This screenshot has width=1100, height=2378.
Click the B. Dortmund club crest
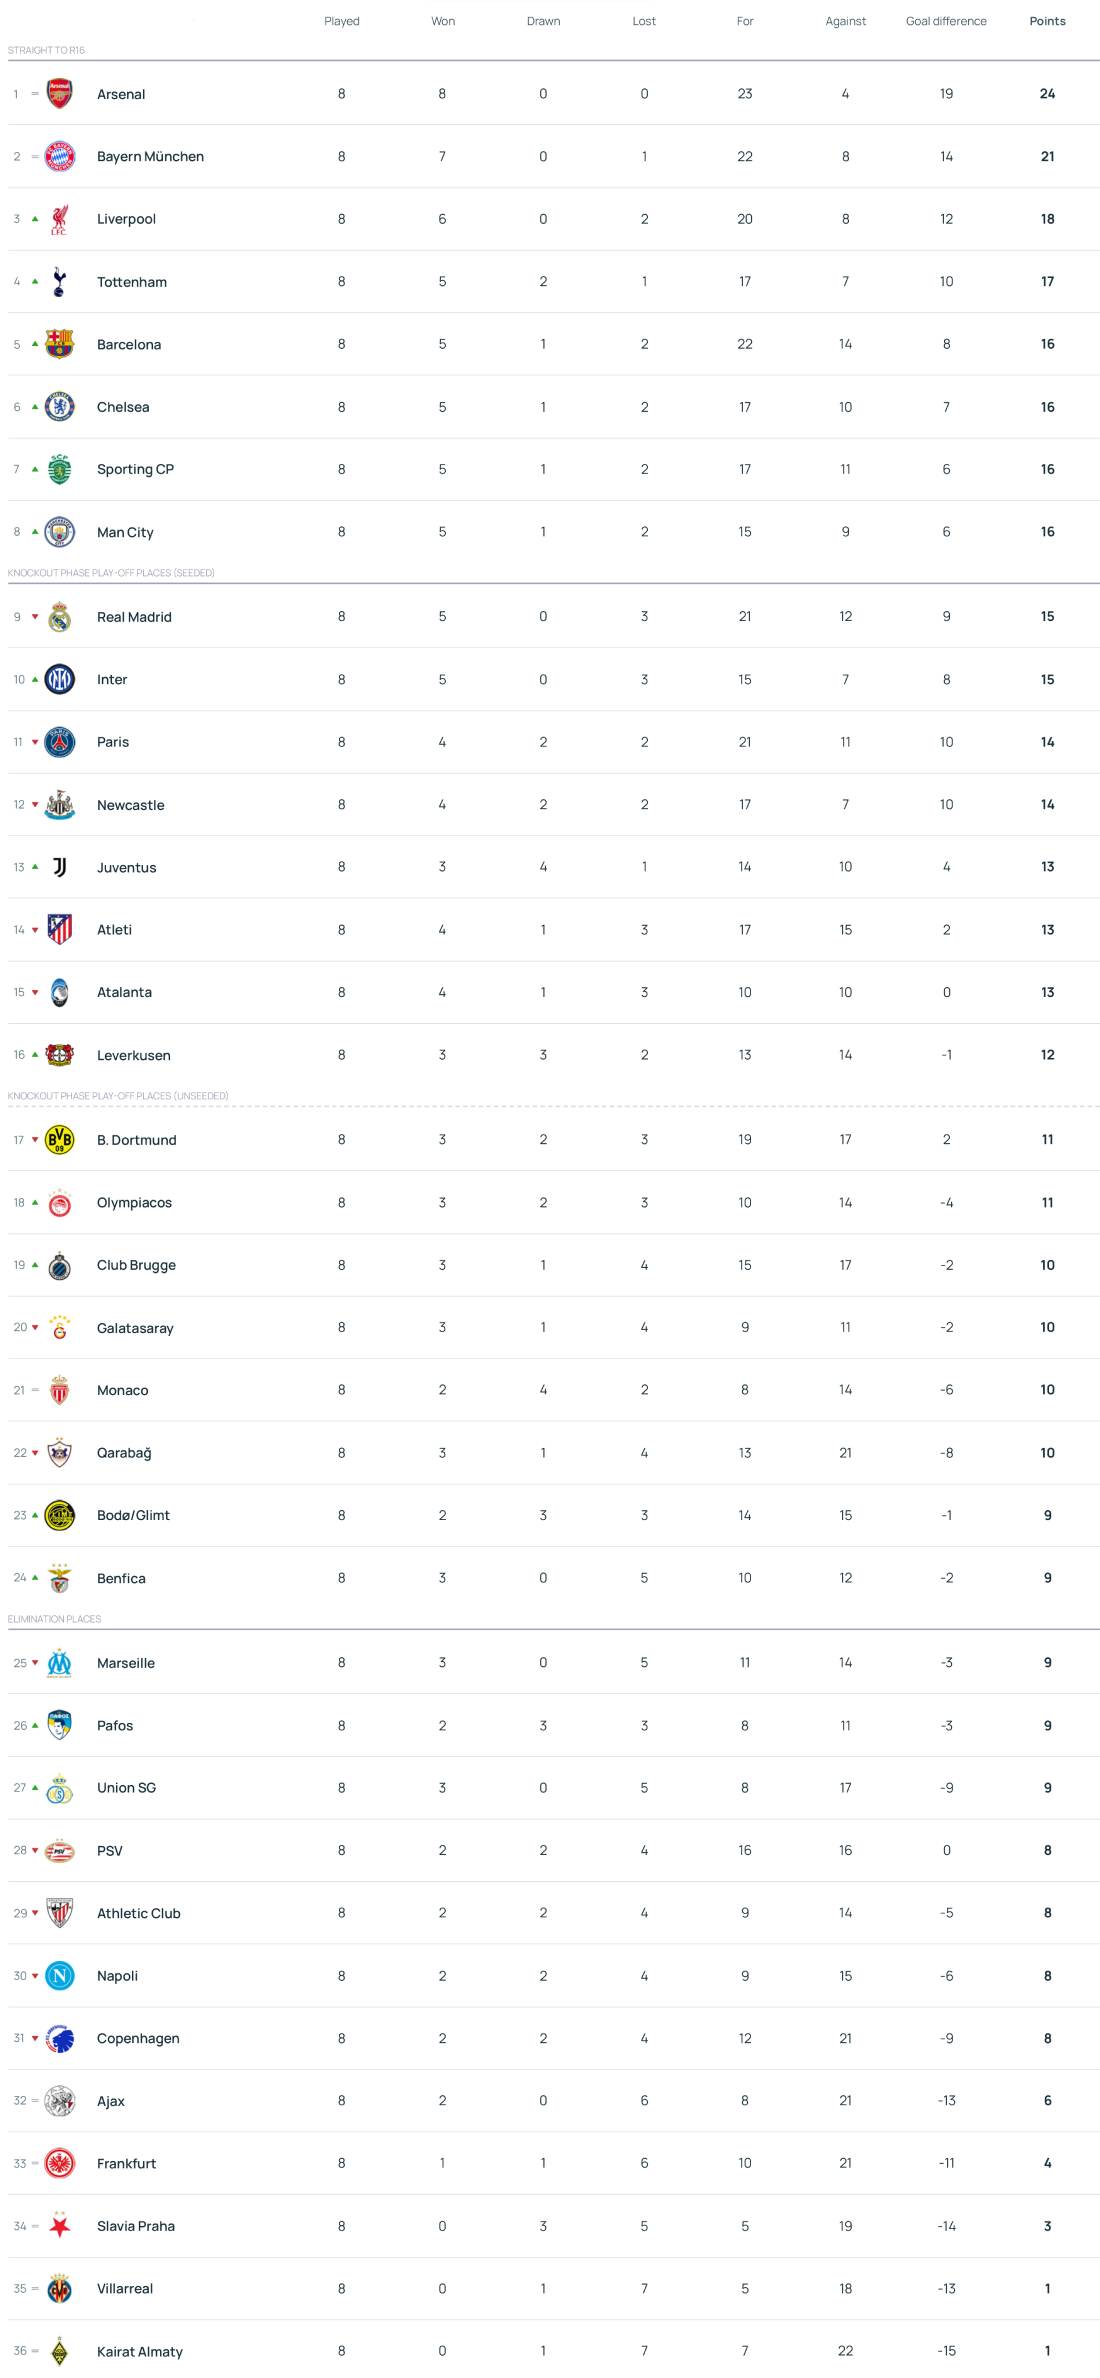(x=59, y=1140)
